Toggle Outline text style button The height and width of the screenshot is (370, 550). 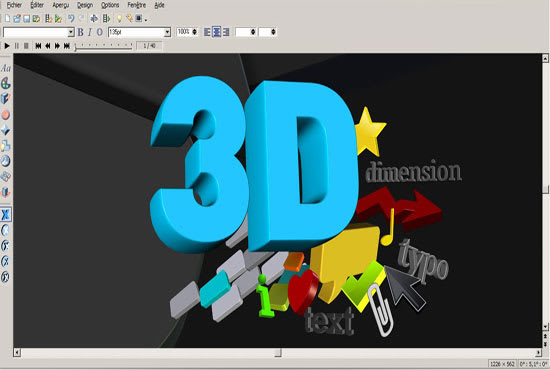tap(100, 32)
